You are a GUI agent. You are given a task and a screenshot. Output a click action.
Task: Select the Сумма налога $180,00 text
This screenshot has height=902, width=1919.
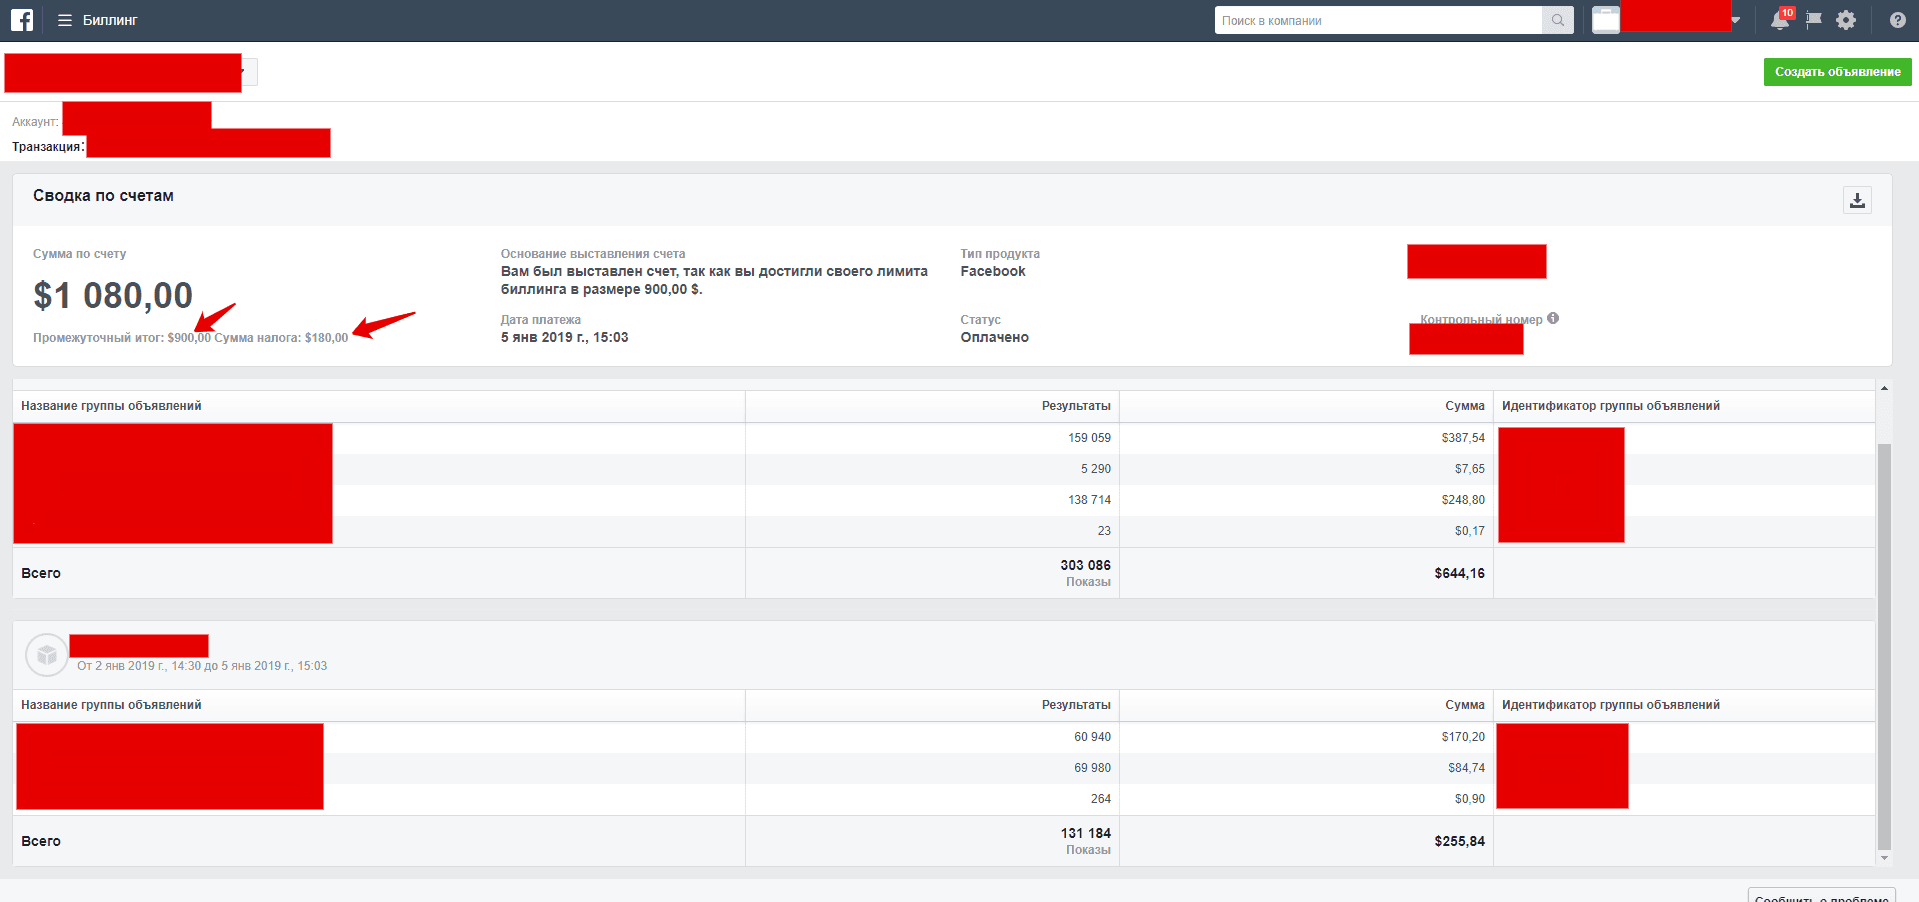pos(281,338)
